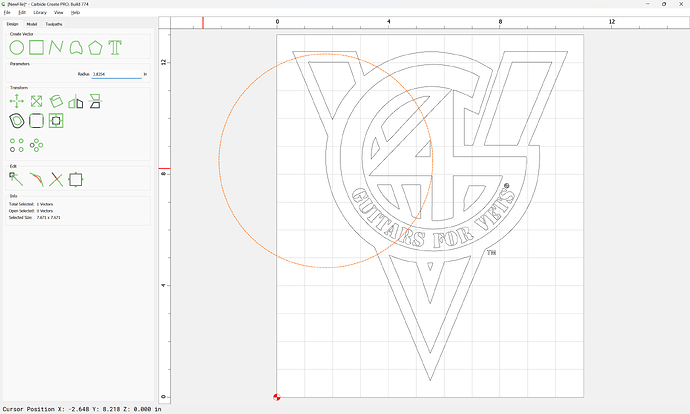
Task: Click the Selected Size 7.671 x 7.671 line
Action: point(35,217)
